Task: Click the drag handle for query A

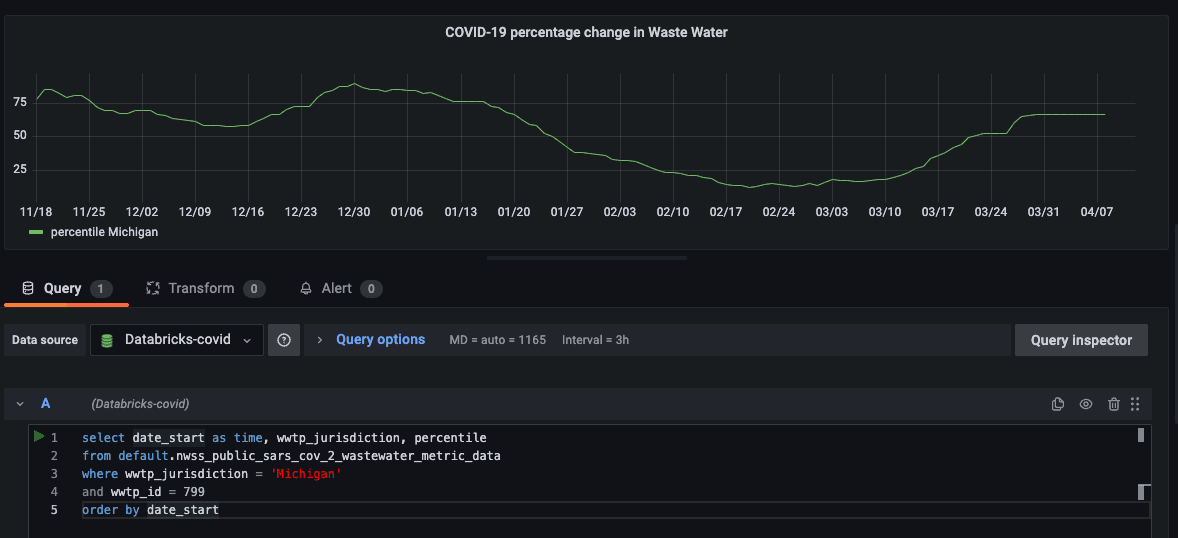Action: (1135, 404)
